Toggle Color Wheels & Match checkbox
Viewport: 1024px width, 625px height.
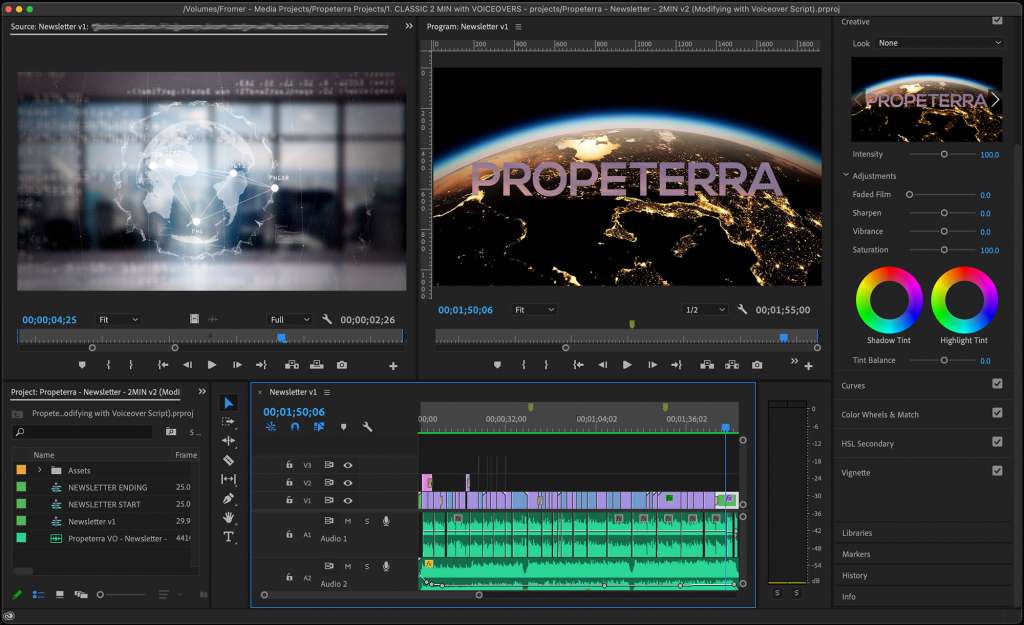pos(997,412)
